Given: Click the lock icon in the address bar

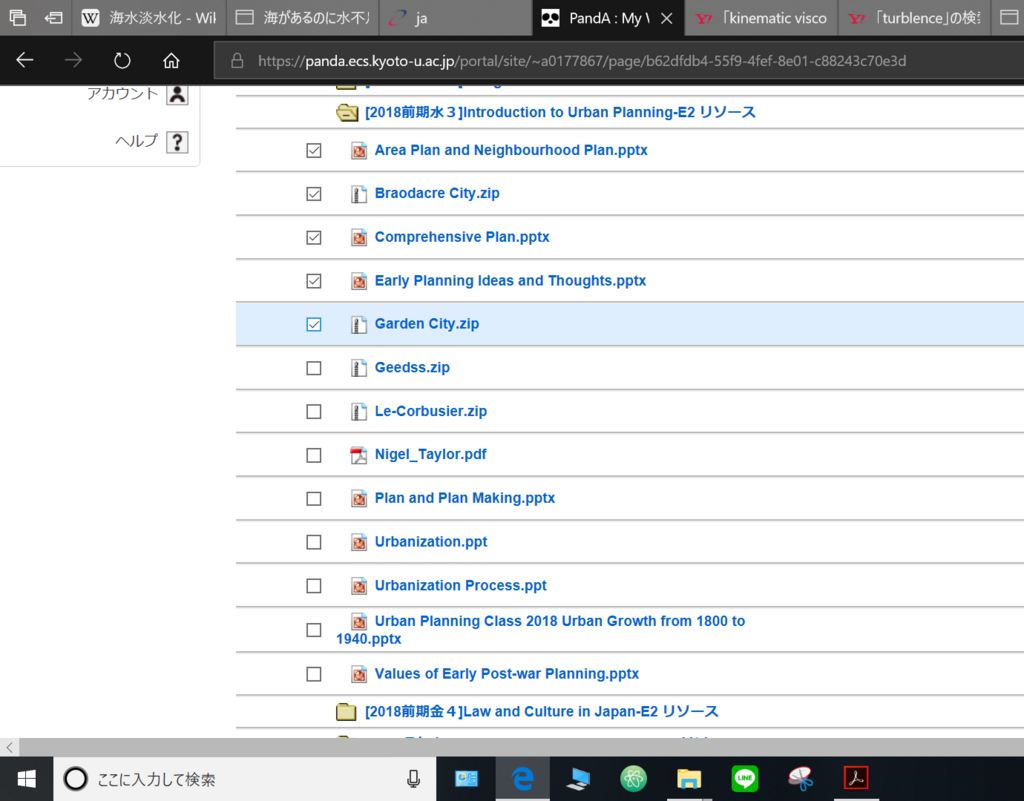Looking at the screenshot, I should (237, 61).
